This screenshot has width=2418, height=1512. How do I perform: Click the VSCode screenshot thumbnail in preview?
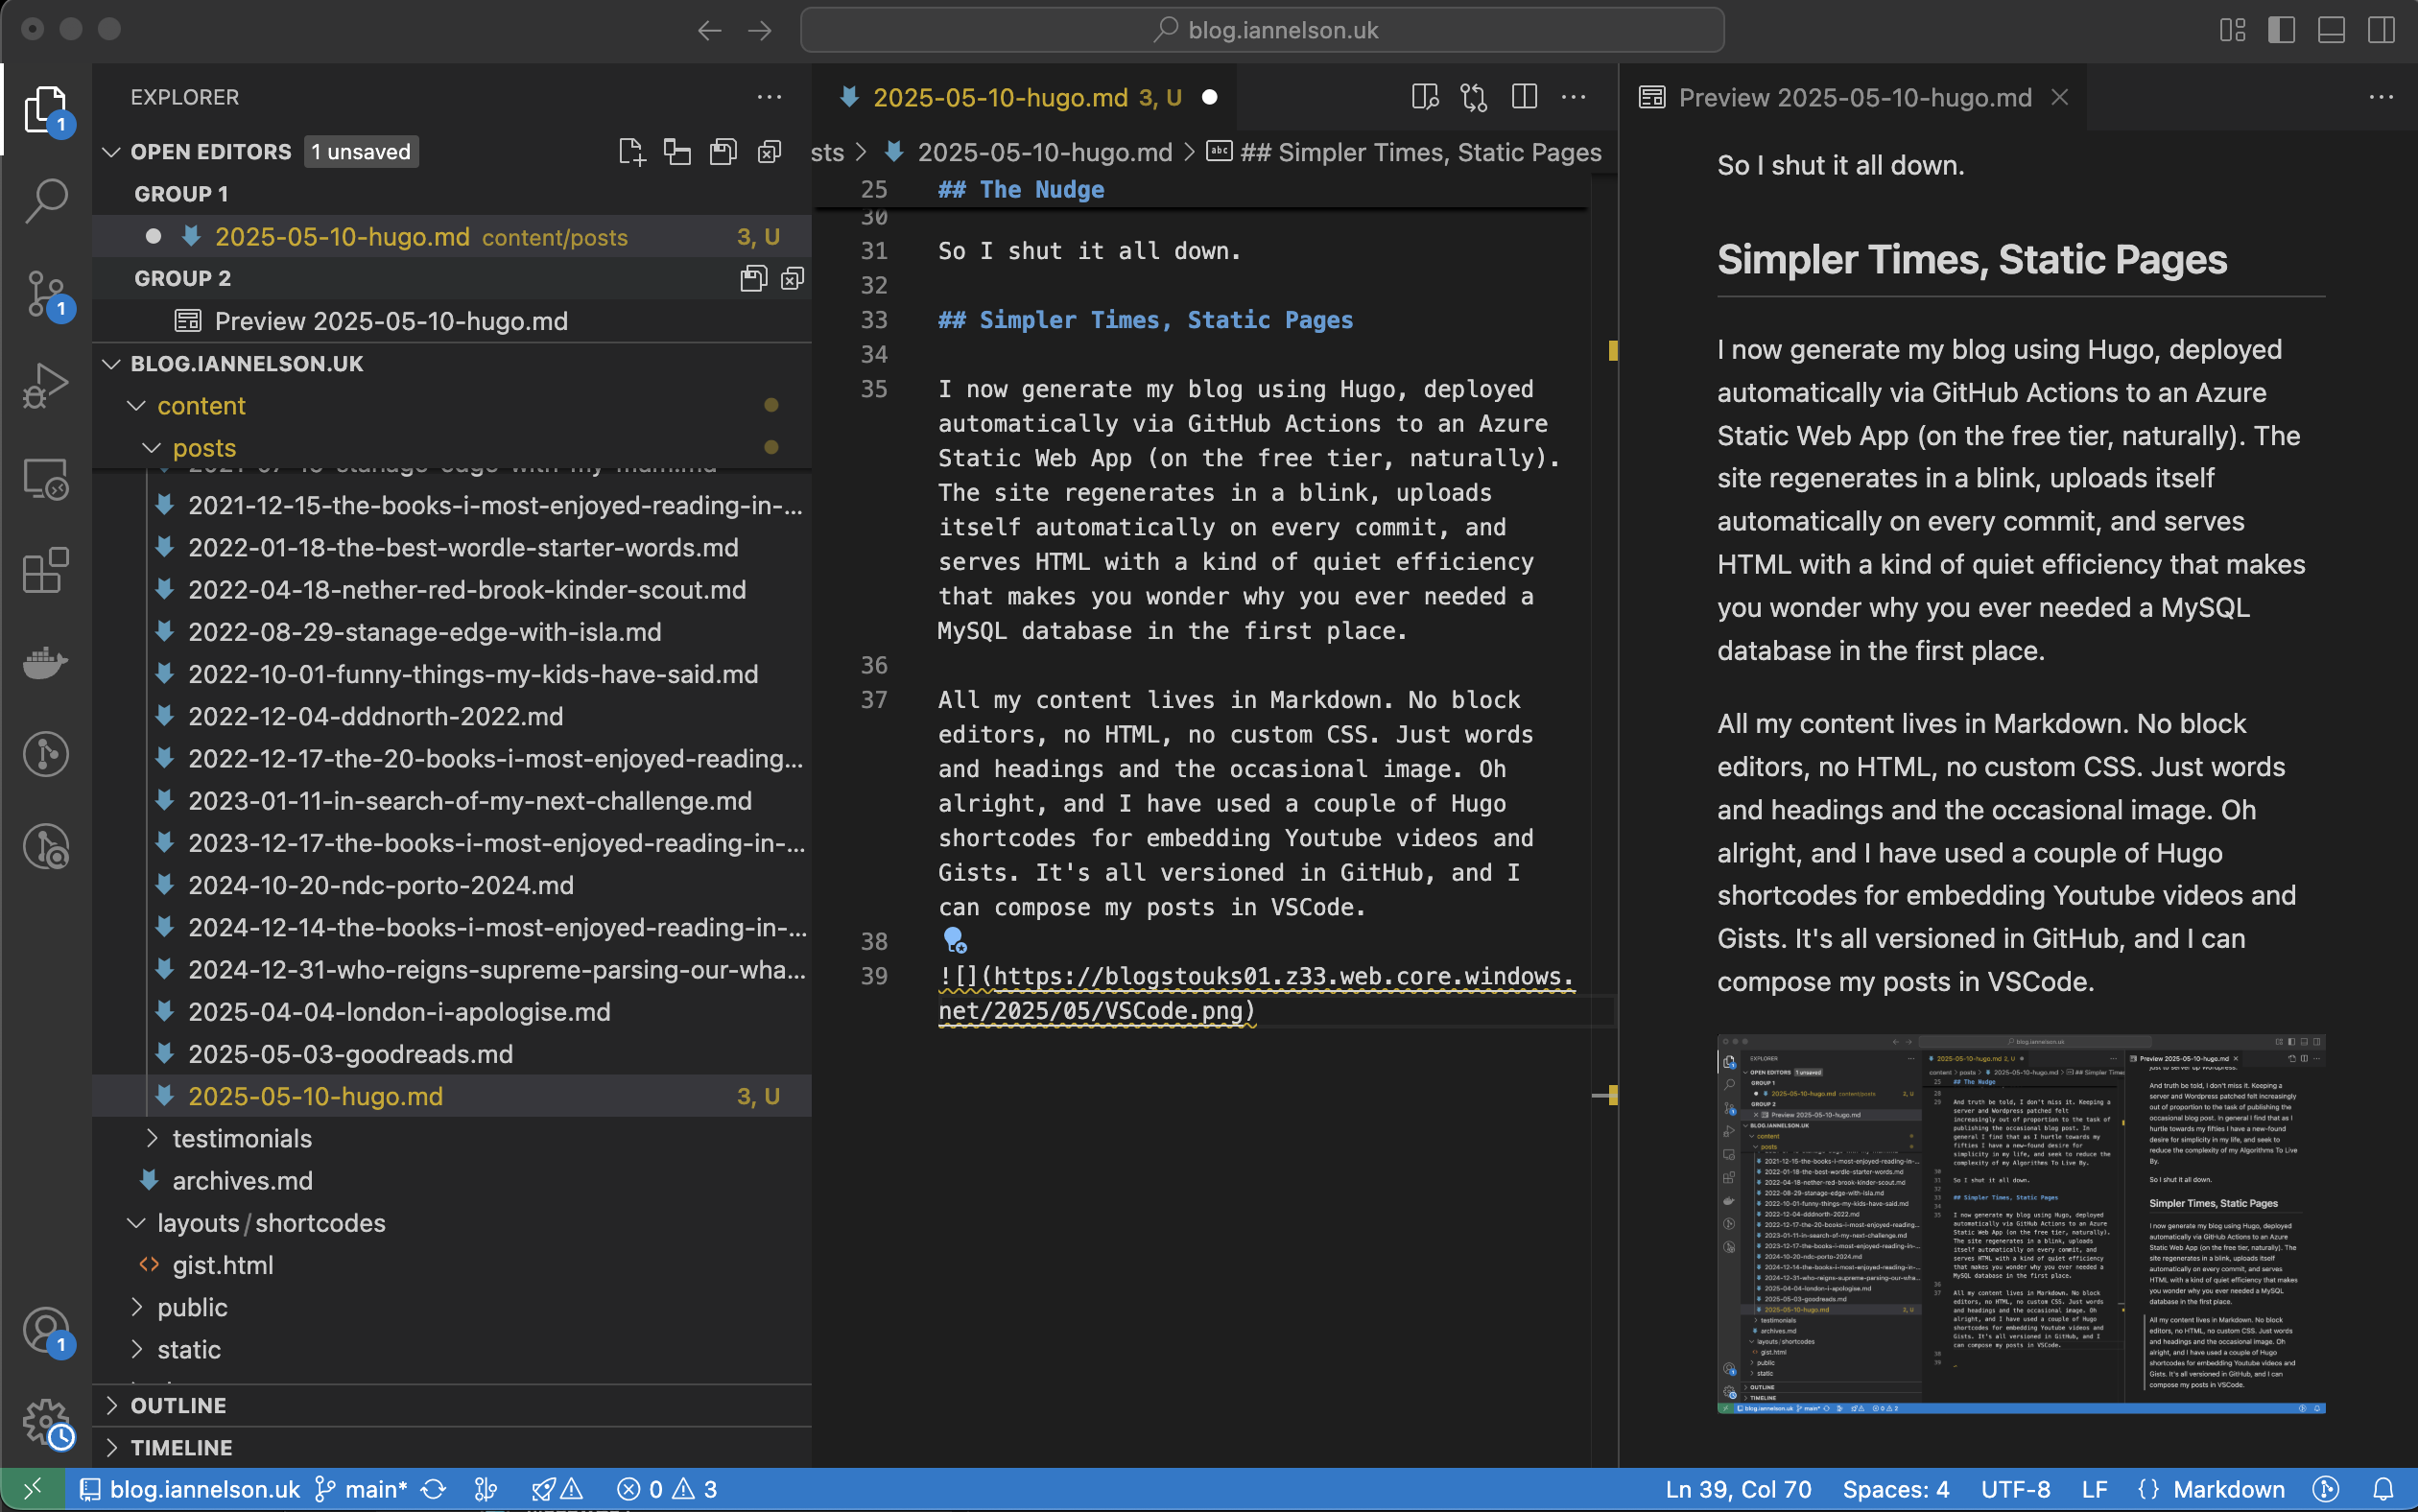[2020, 1223]
